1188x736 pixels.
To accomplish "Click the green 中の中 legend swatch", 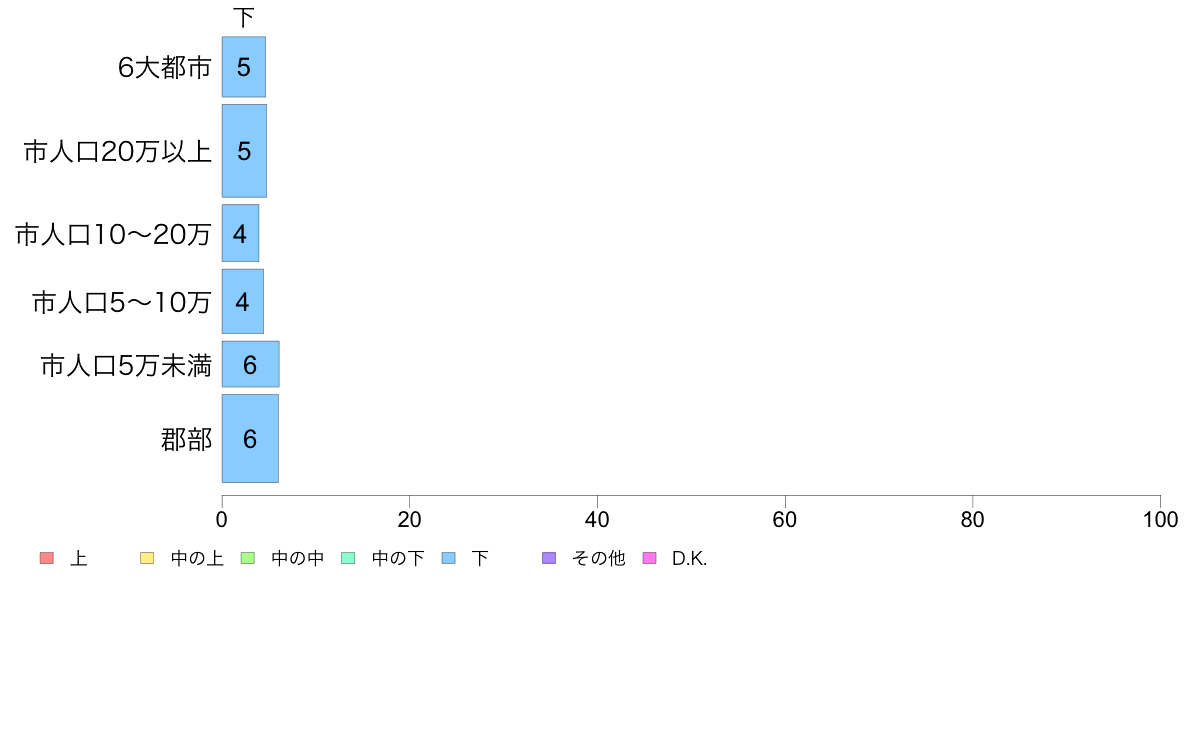I will pos(247,558).
